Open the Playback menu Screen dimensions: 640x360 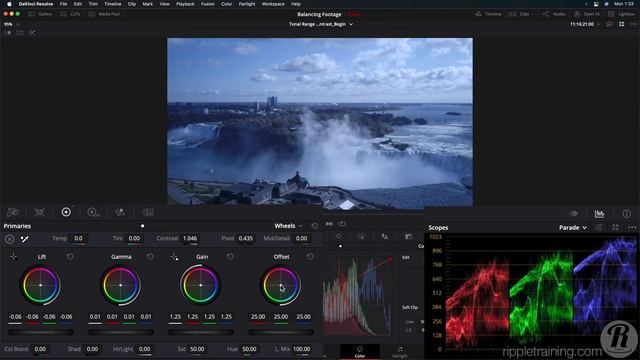(185, 4)
